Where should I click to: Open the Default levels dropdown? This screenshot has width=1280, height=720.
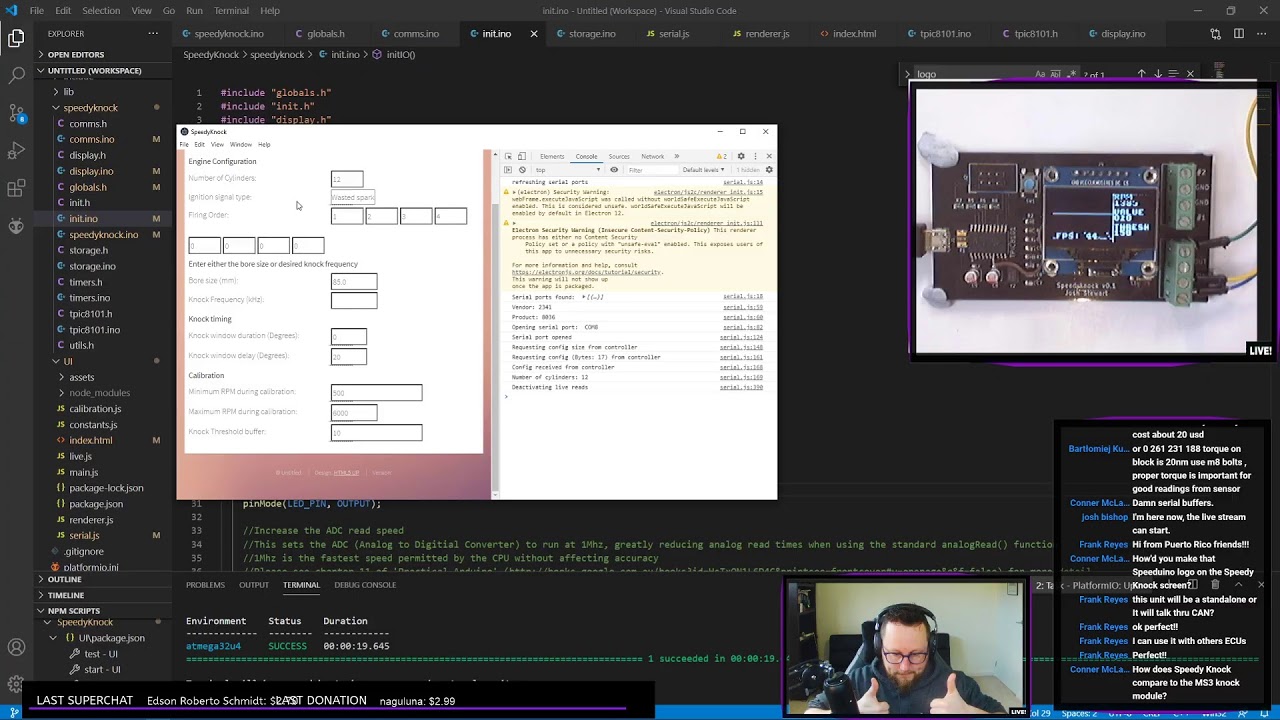pyautogui.click(x=704, y=170)
